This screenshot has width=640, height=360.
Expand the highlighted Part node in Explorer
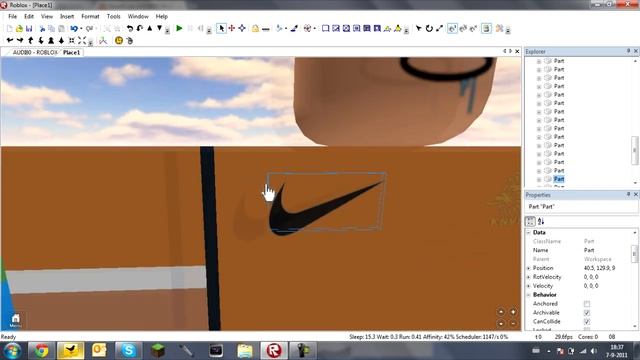coord(539,179)
